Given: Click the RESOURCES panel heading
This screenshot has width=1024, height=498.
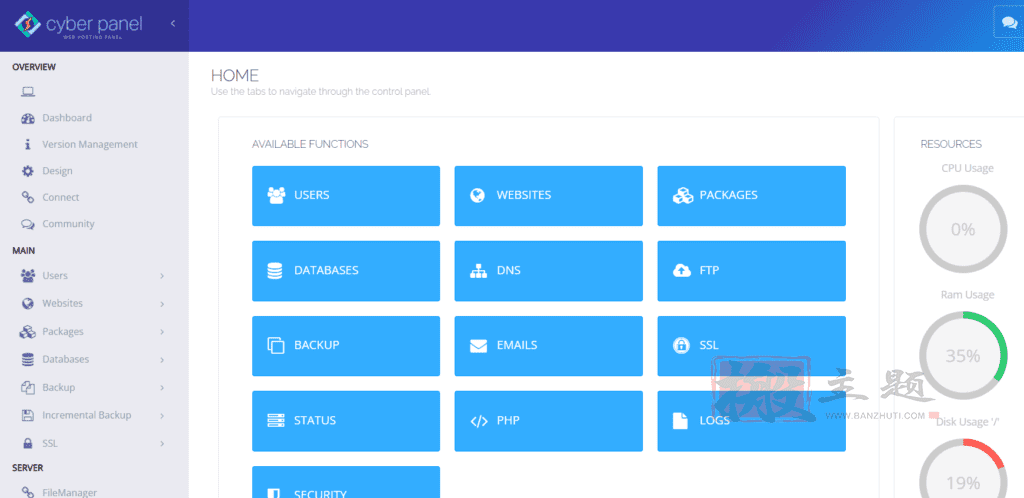Looking at the screenshot, I should coord(951,144).
